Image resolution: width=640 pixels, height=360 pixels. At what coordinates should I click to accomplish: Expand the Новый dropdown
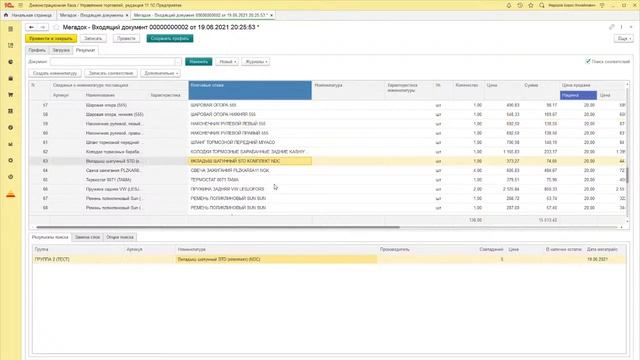(x=227, y=62)
